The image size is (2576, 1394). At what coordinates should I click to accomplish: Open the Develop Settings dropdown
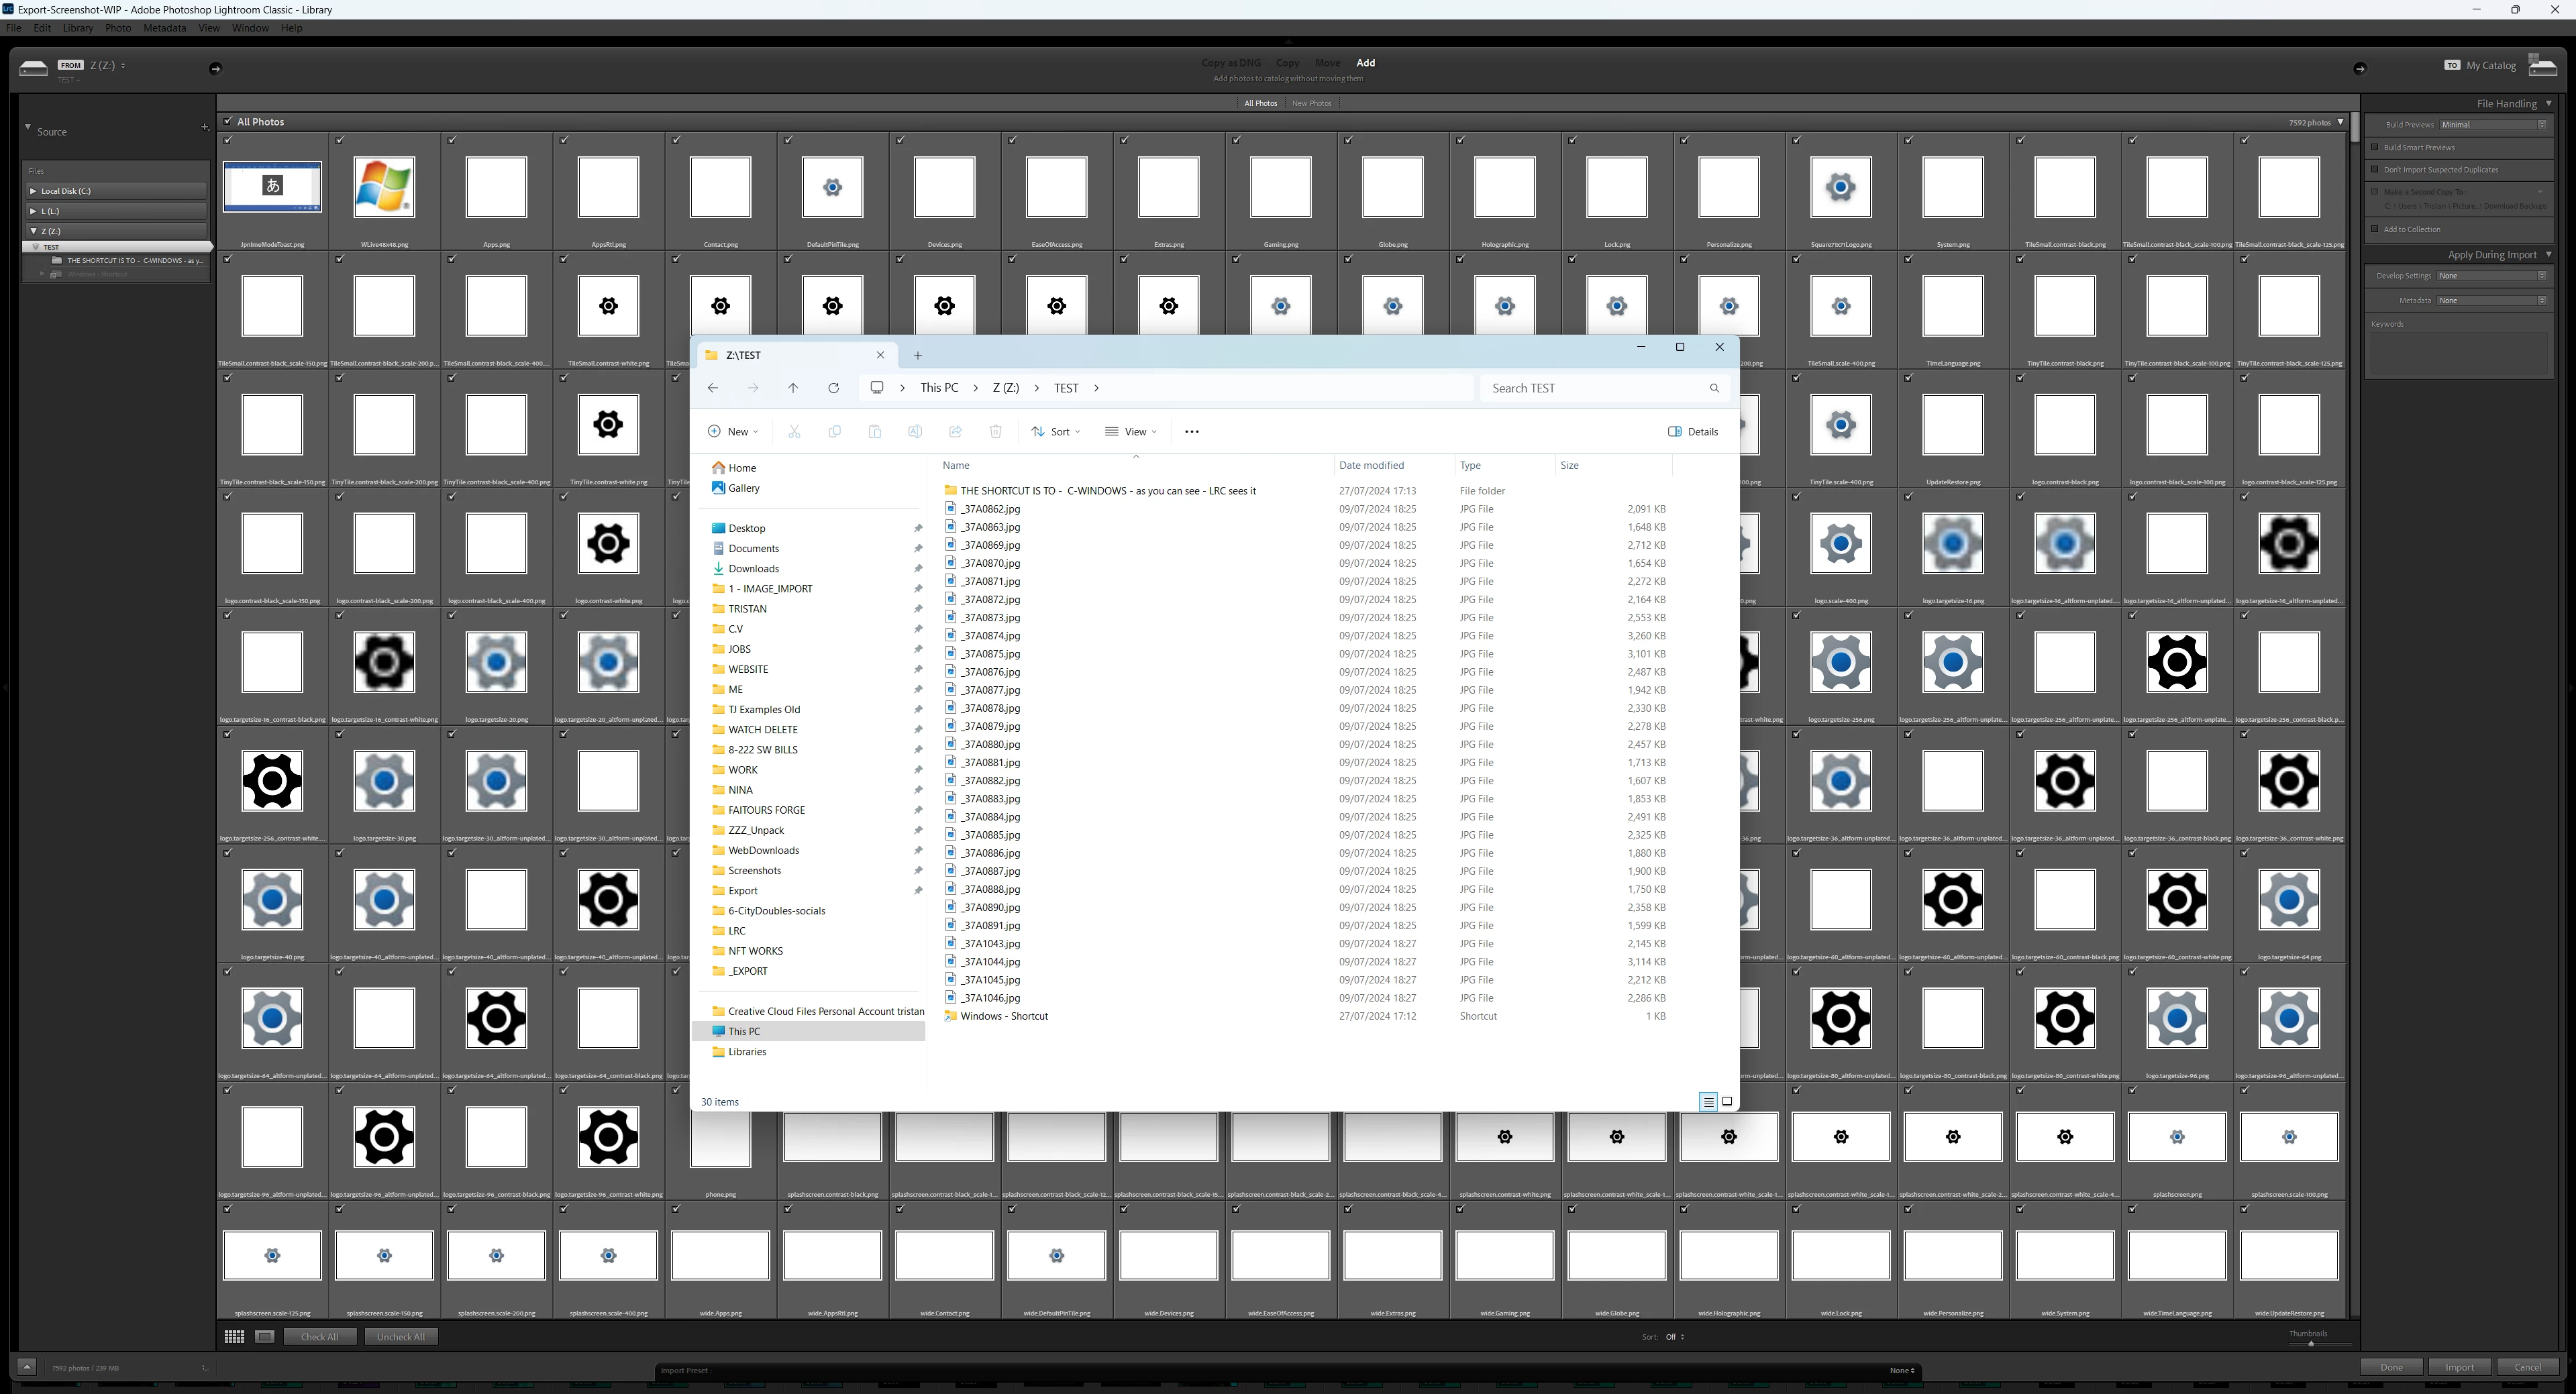[2491, 276]
